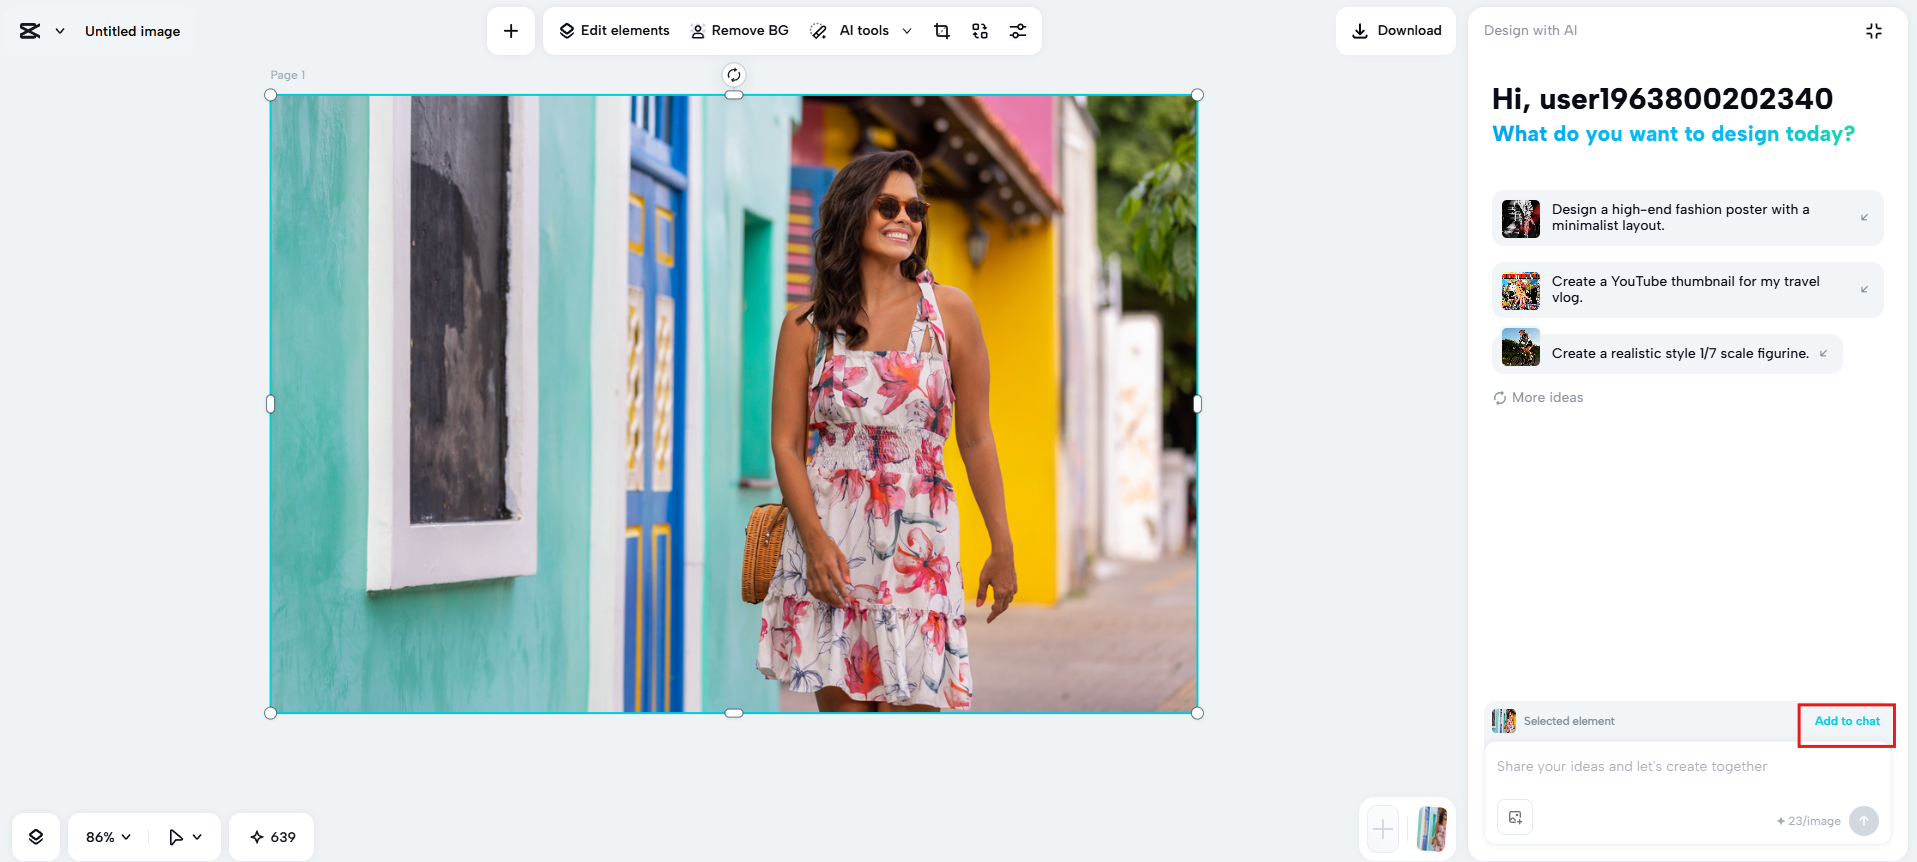This screenshot has height=862, width=1917.
Task: Click Edit elements in the toolbar
Action: [614, 31]
